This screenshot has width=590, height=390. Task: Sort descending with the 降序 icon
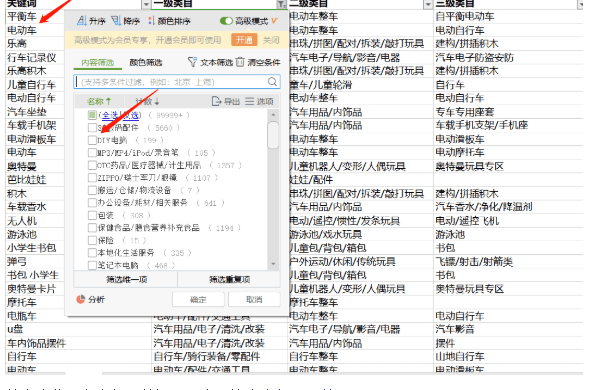[116, 20]
